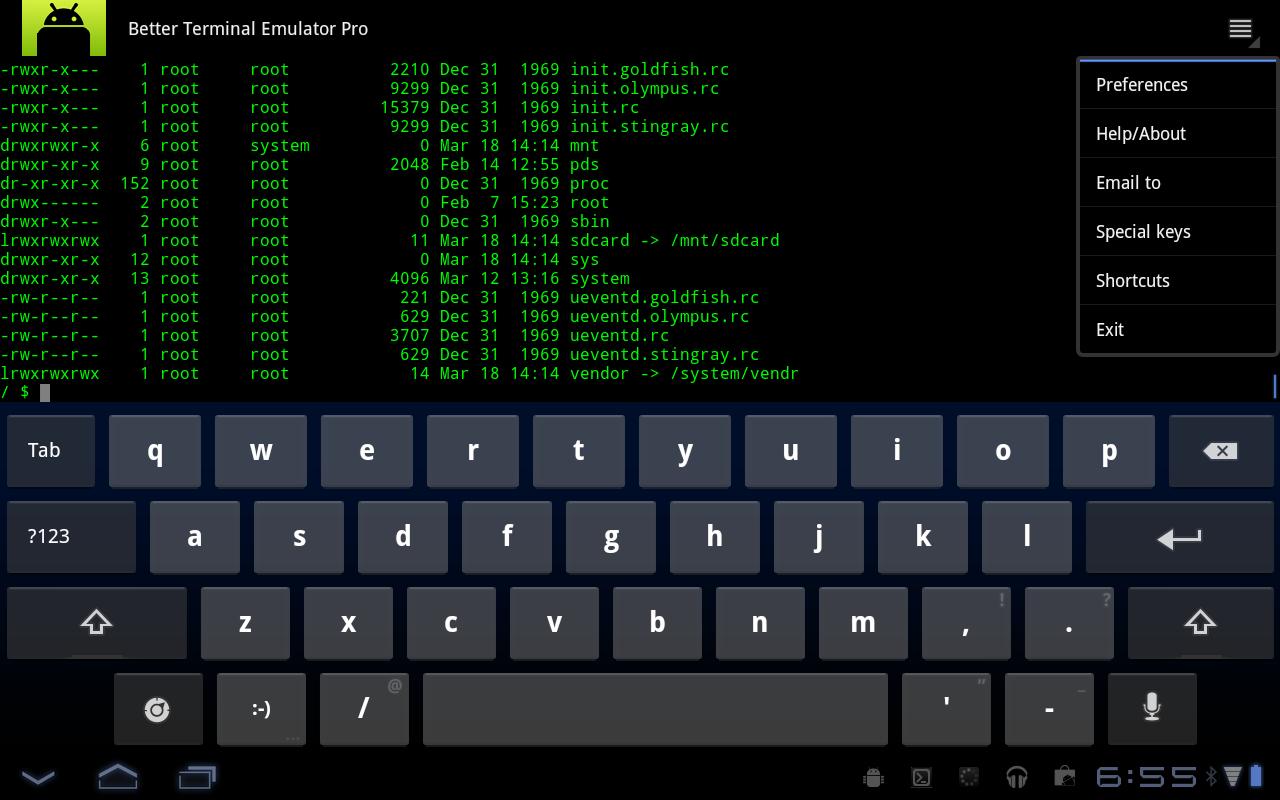Tap the letter u key

[x=791, y=451]
